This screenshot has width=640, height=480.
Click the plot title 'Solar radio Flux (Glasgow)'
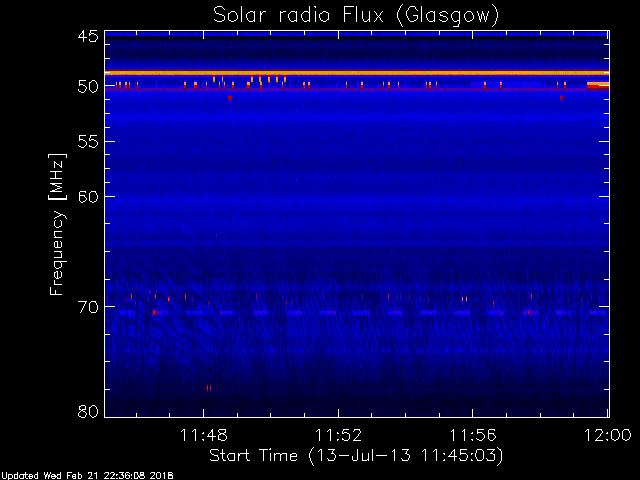point(356,15)
